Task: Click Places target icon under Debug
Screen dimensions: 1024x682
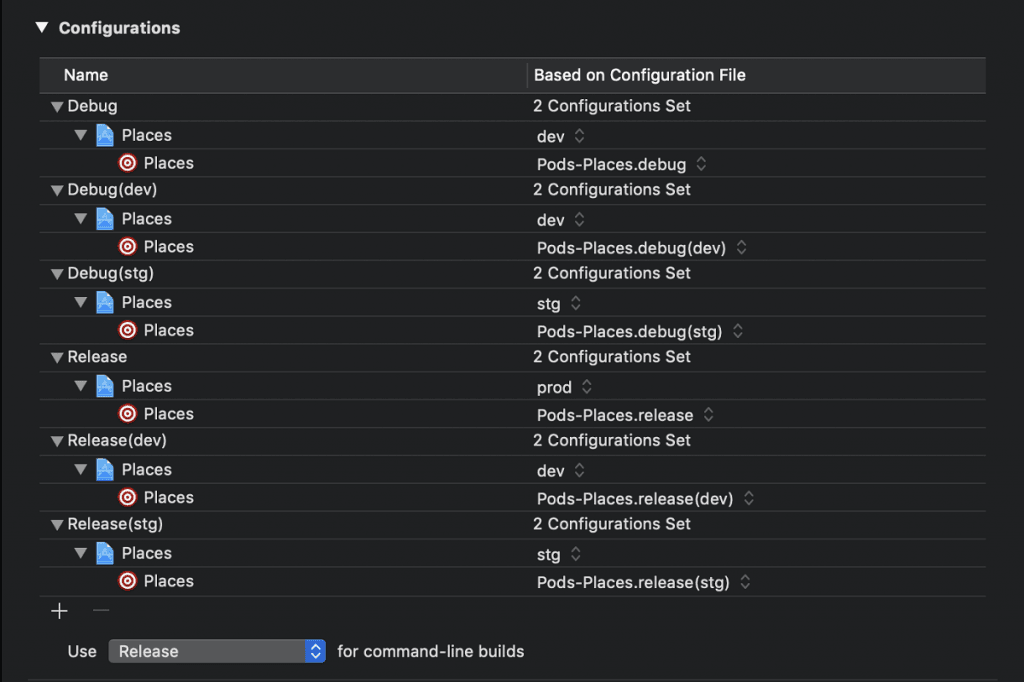Action: (x=127, y=163)
